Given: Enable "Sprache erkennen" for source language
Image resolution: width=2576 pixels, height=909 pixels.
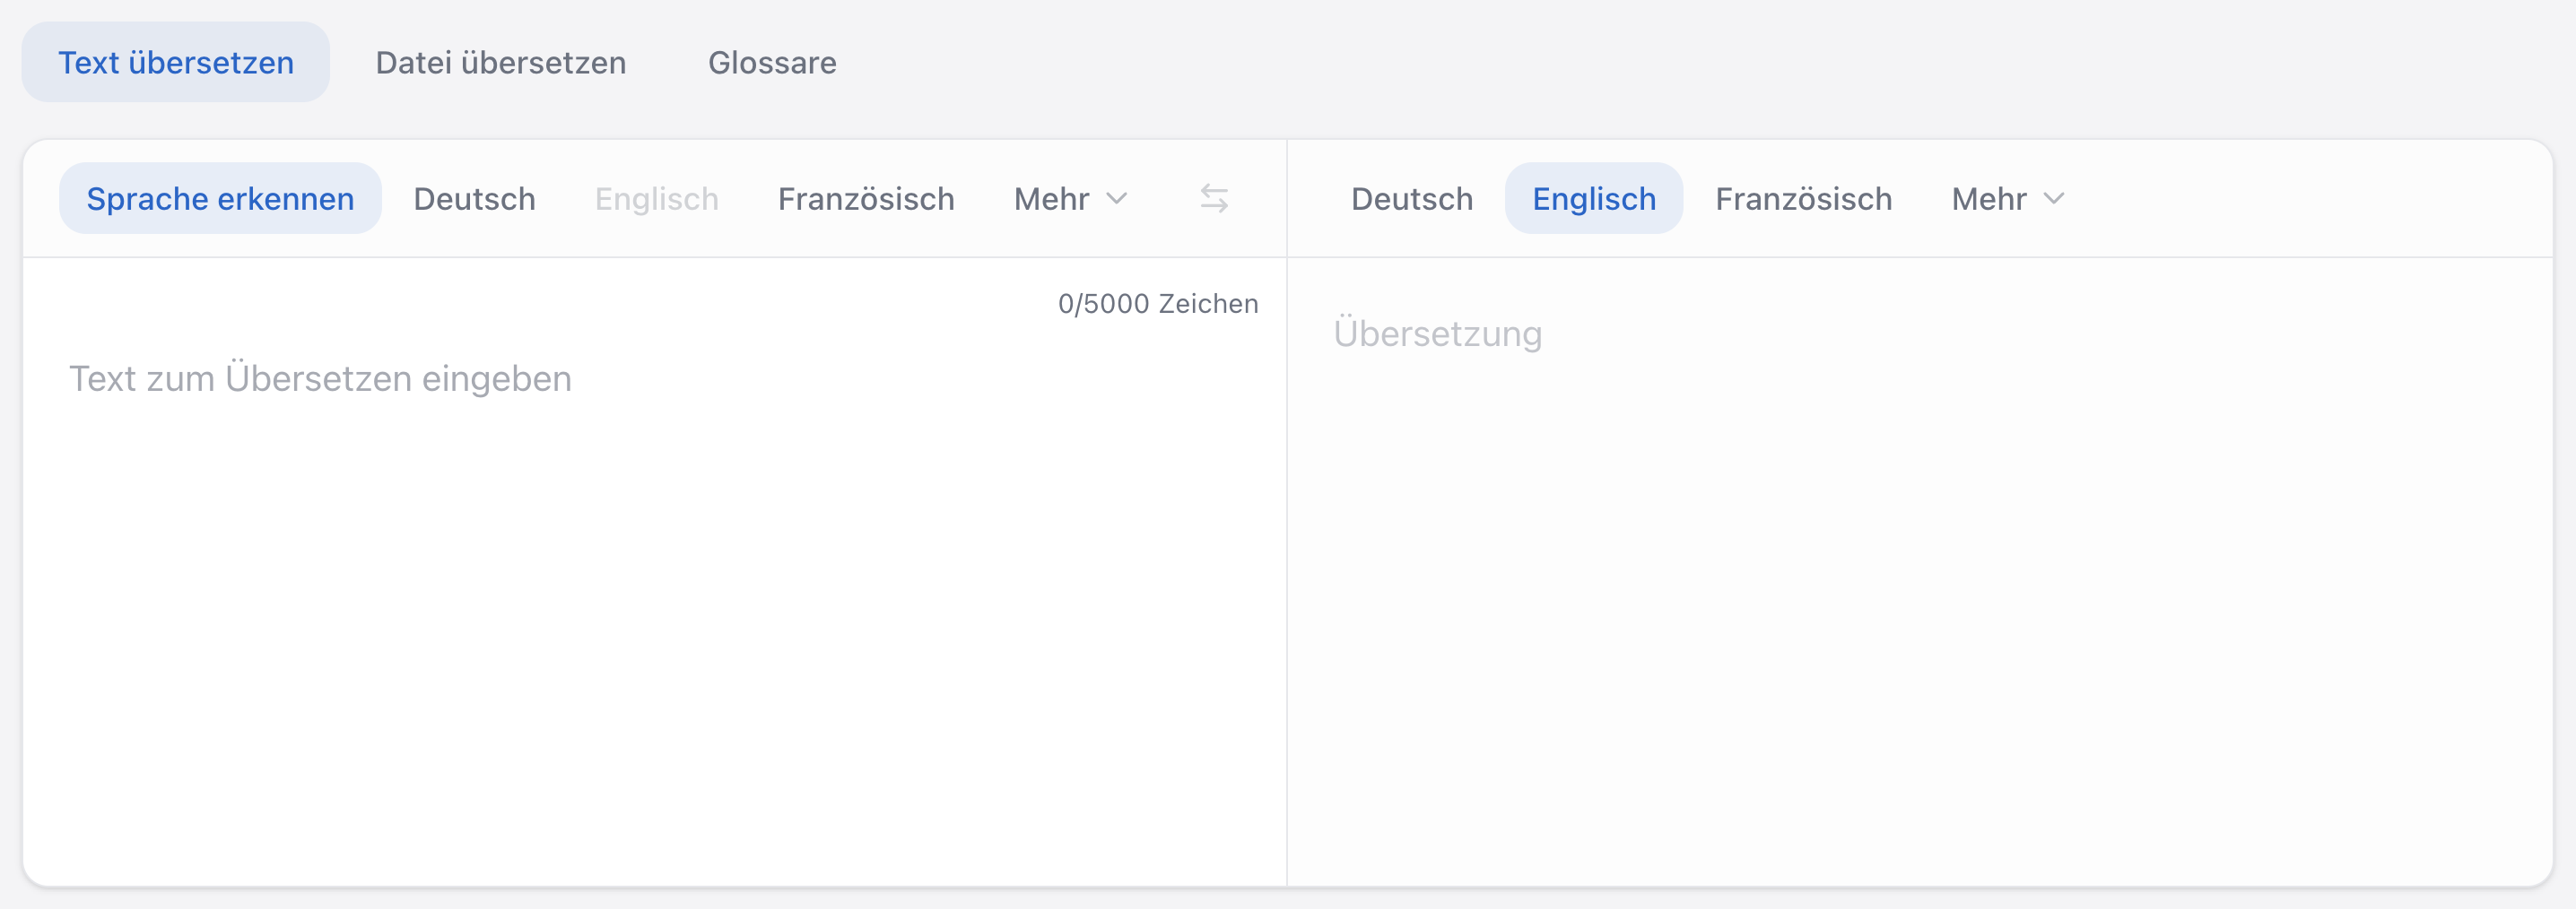Looking at the screenshot, I should 220,197.
